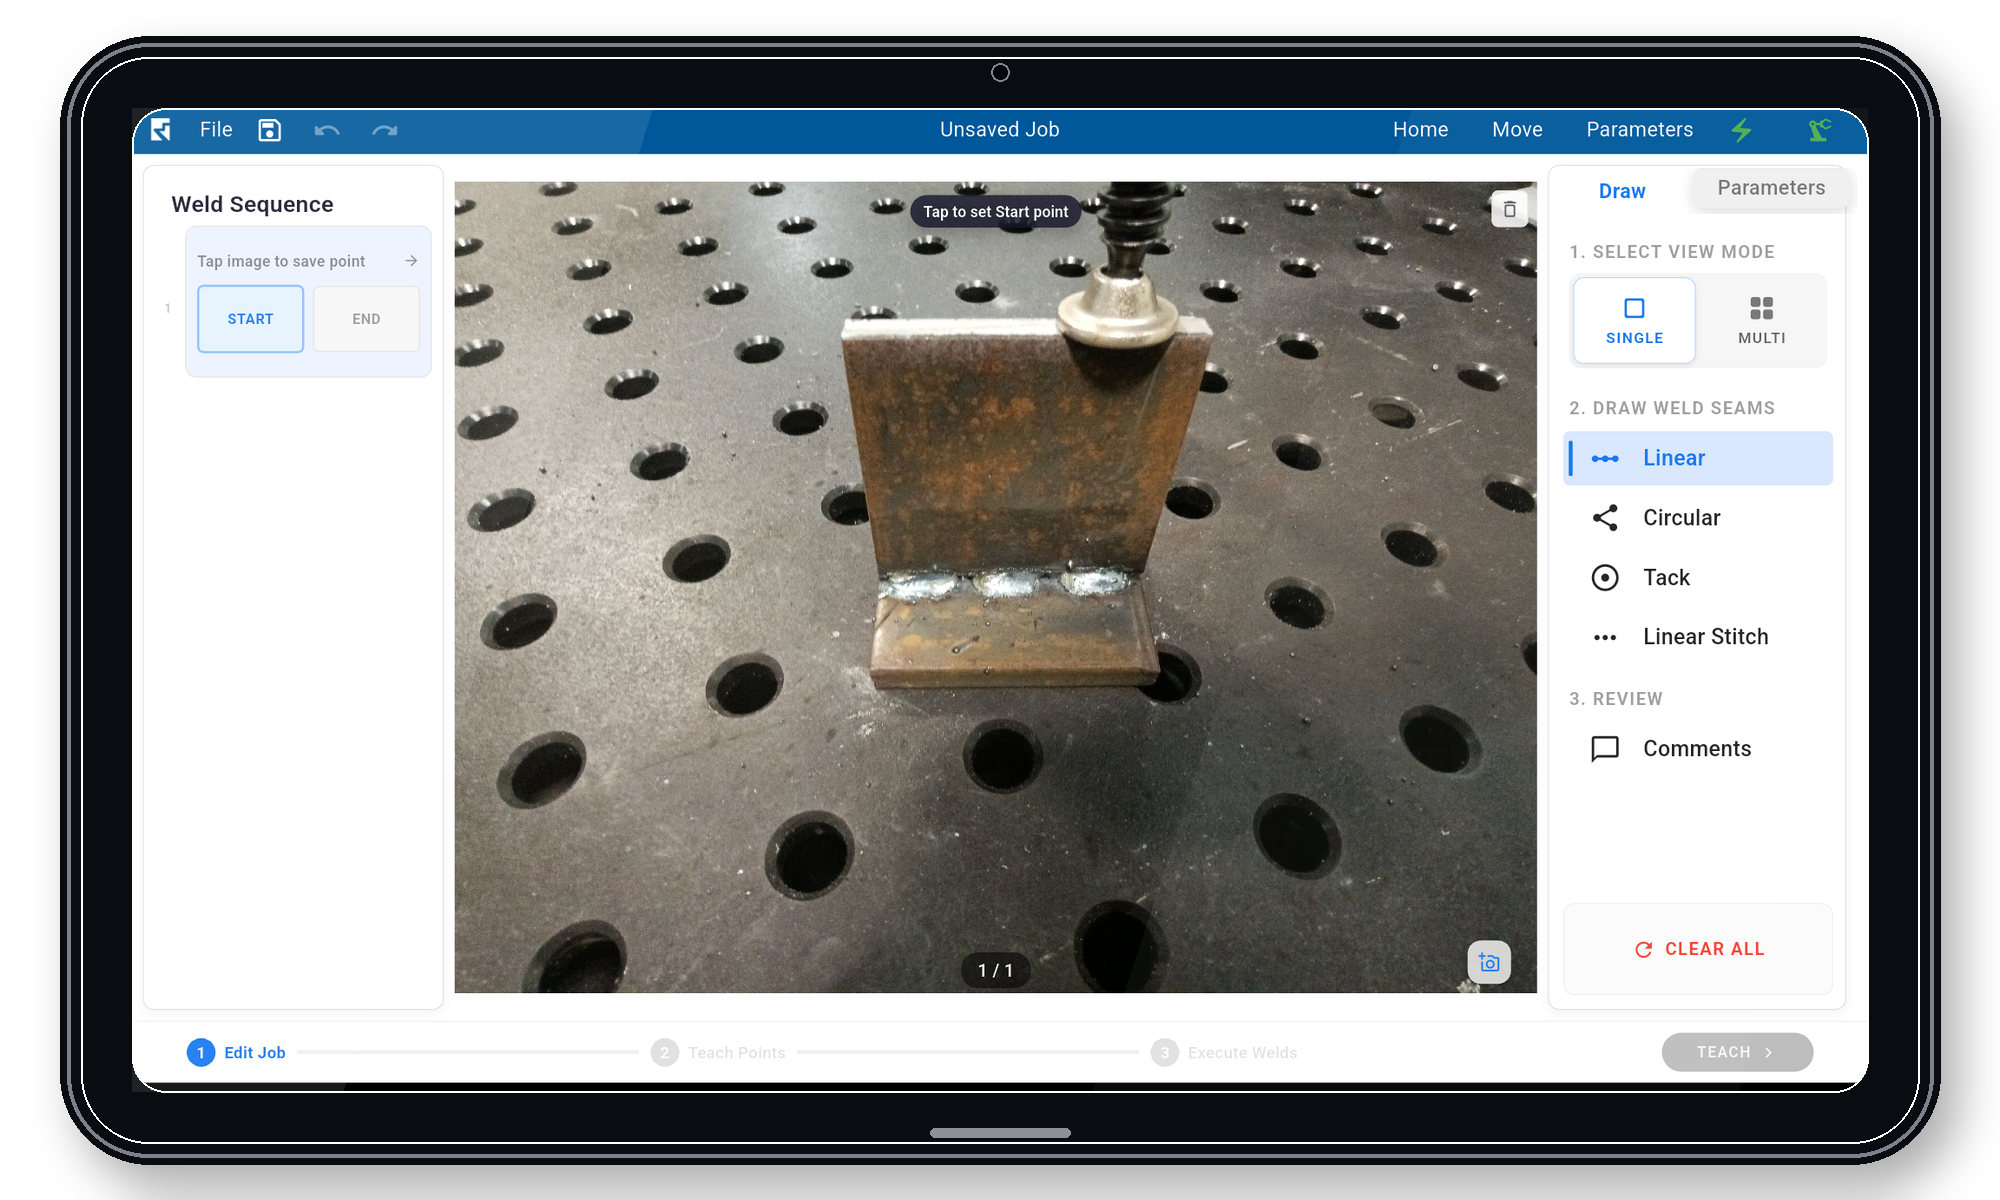Choose the Linear weld seam
Viewport: 2000px width, 1200px height.
tap(1698, 458)
